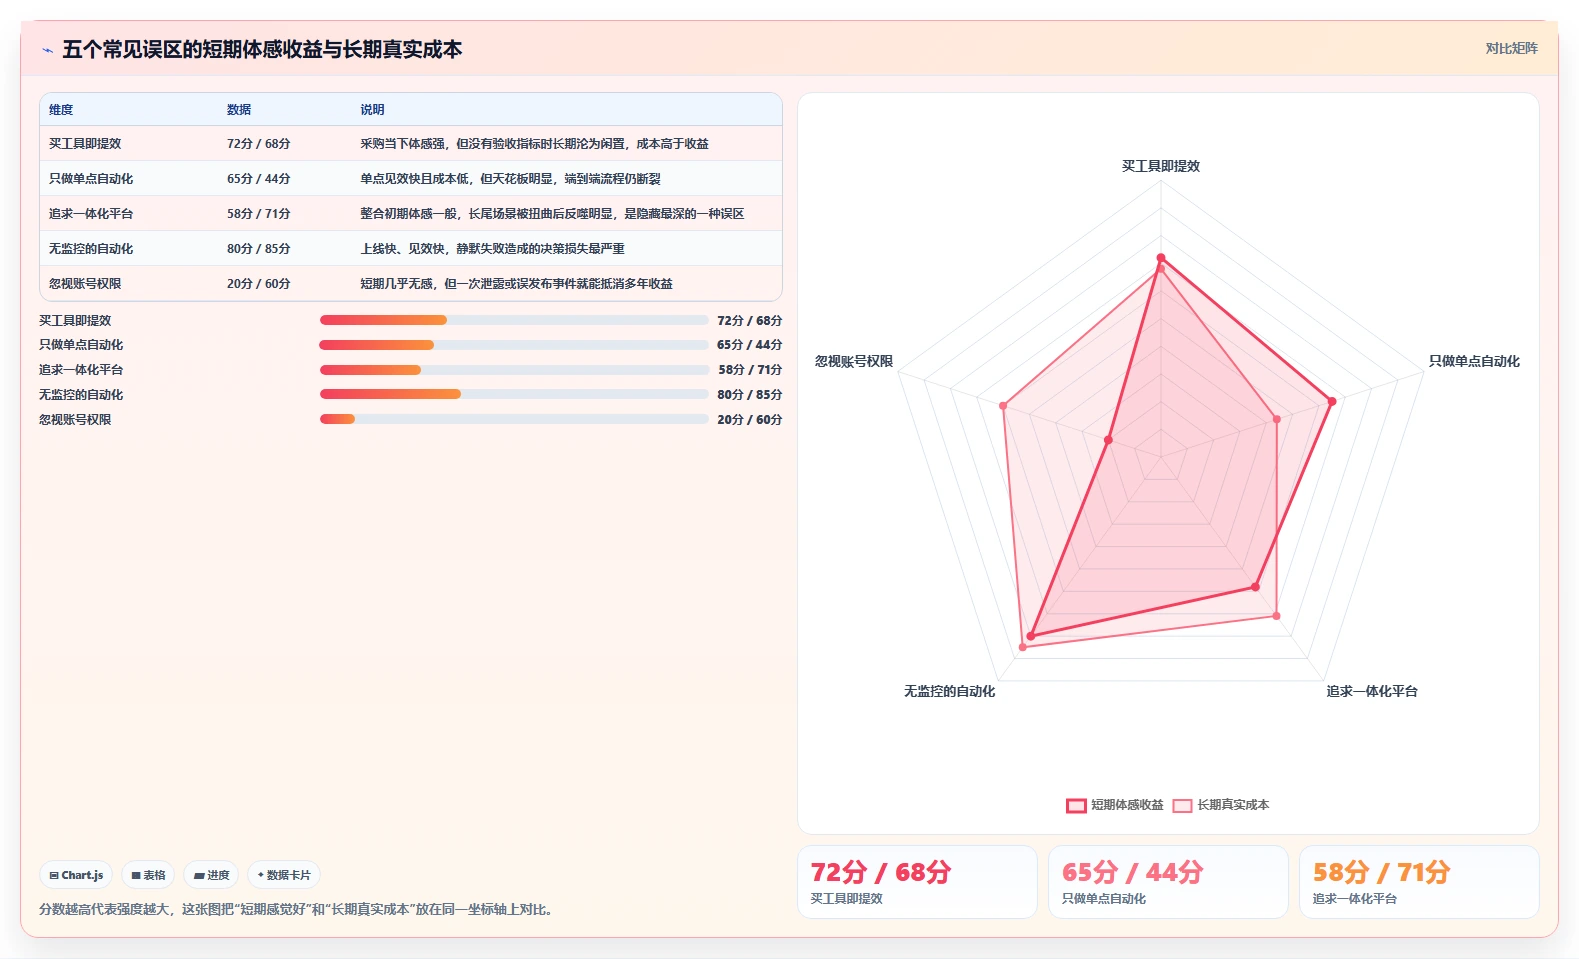Open the 72分 / 68分 买工具即提效 data card
Image resolution: width=1579 pixels, height=959 pixels.
click(917, 882)
